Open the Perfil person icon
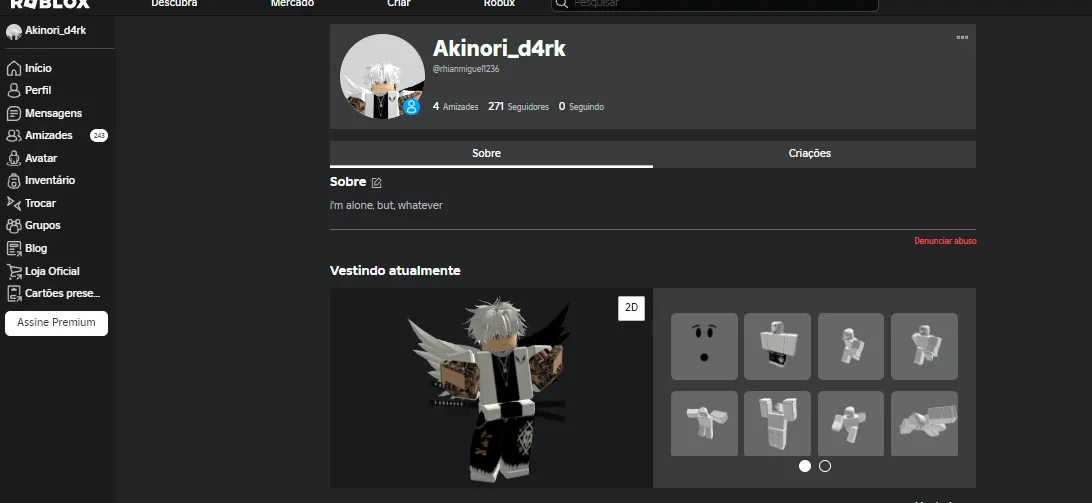 (13, 91)
